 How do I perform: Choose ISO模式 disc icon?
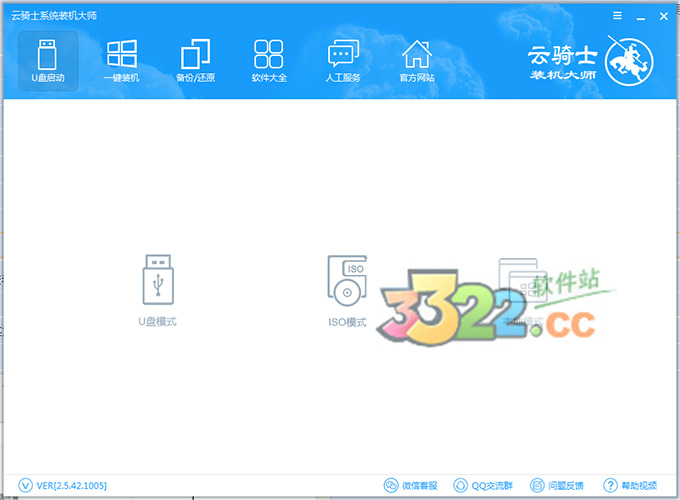click(x=347, y=280)
